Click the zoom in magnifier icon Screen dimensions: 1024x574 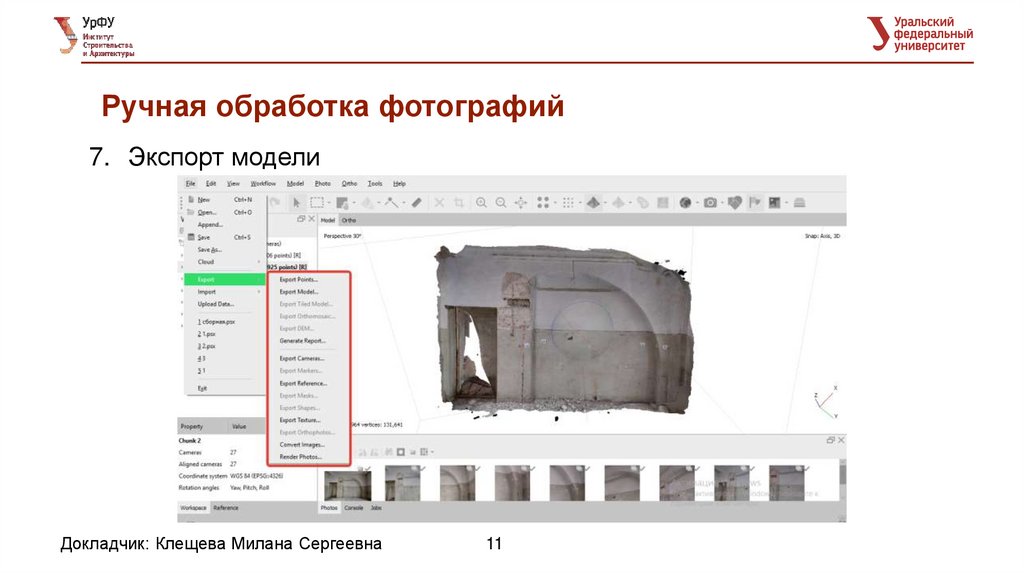tap(481, 202)
